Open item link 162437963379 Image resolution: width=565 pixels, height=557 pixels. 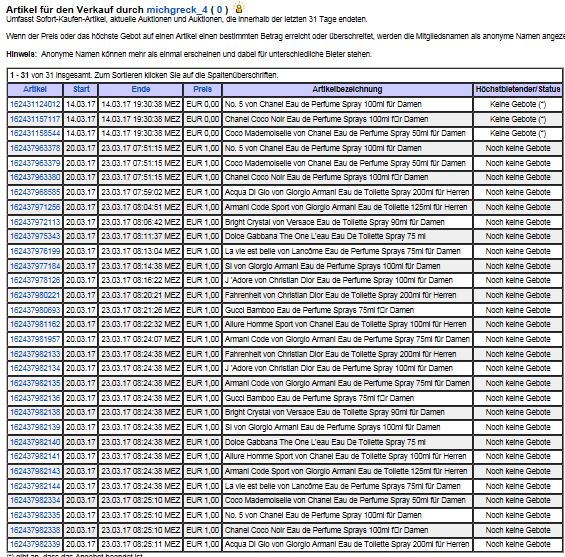(35, 163)
